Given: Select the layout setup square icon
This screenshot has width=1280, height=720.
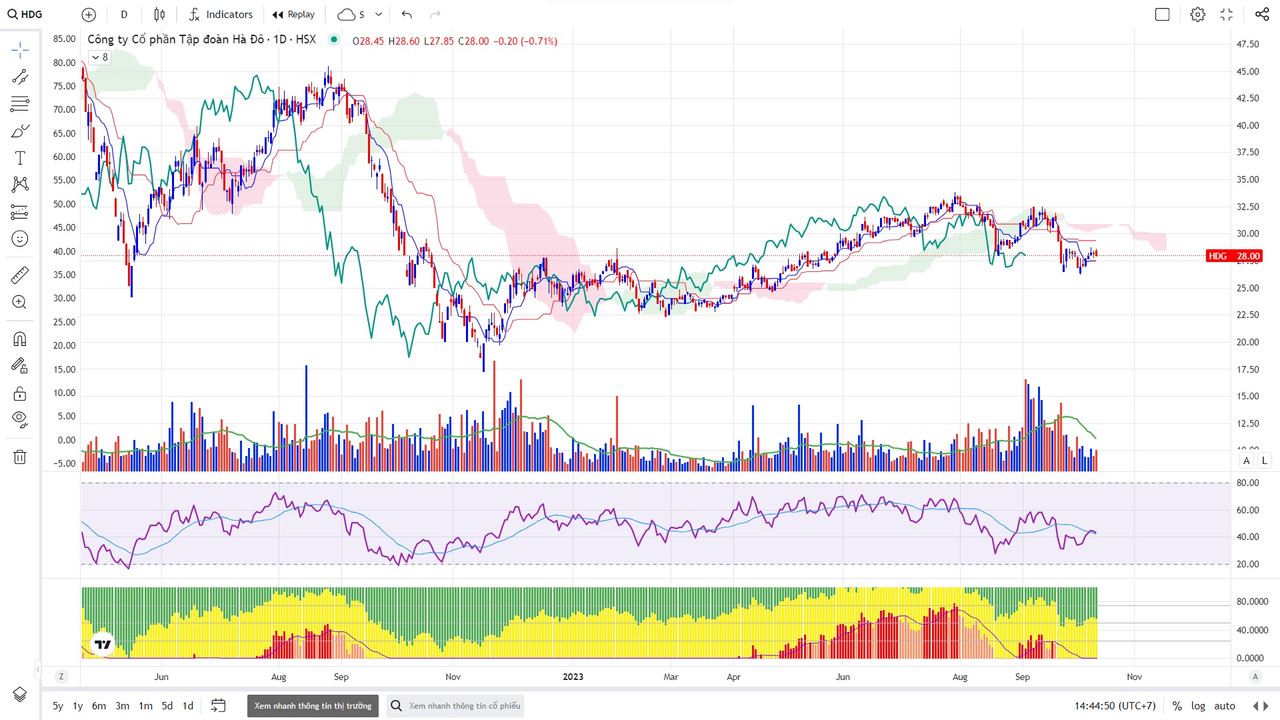Looking at the screenshot, I should (x=1162, y=15).
